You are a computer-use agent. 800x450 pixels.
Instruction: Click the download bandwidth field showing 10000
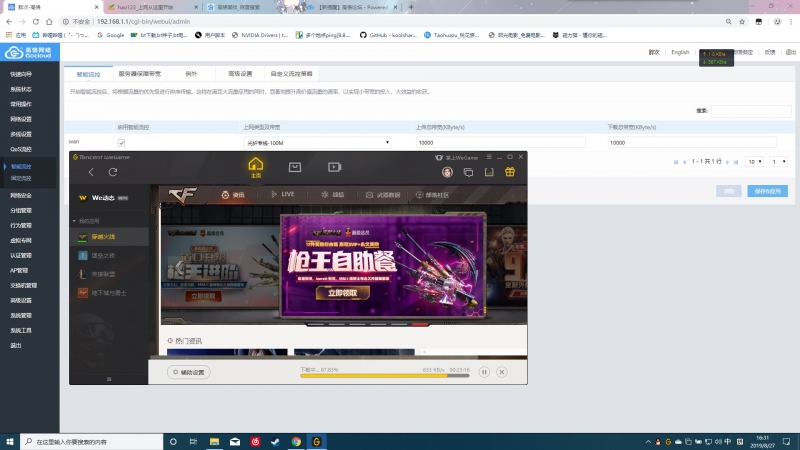(692, 143)
